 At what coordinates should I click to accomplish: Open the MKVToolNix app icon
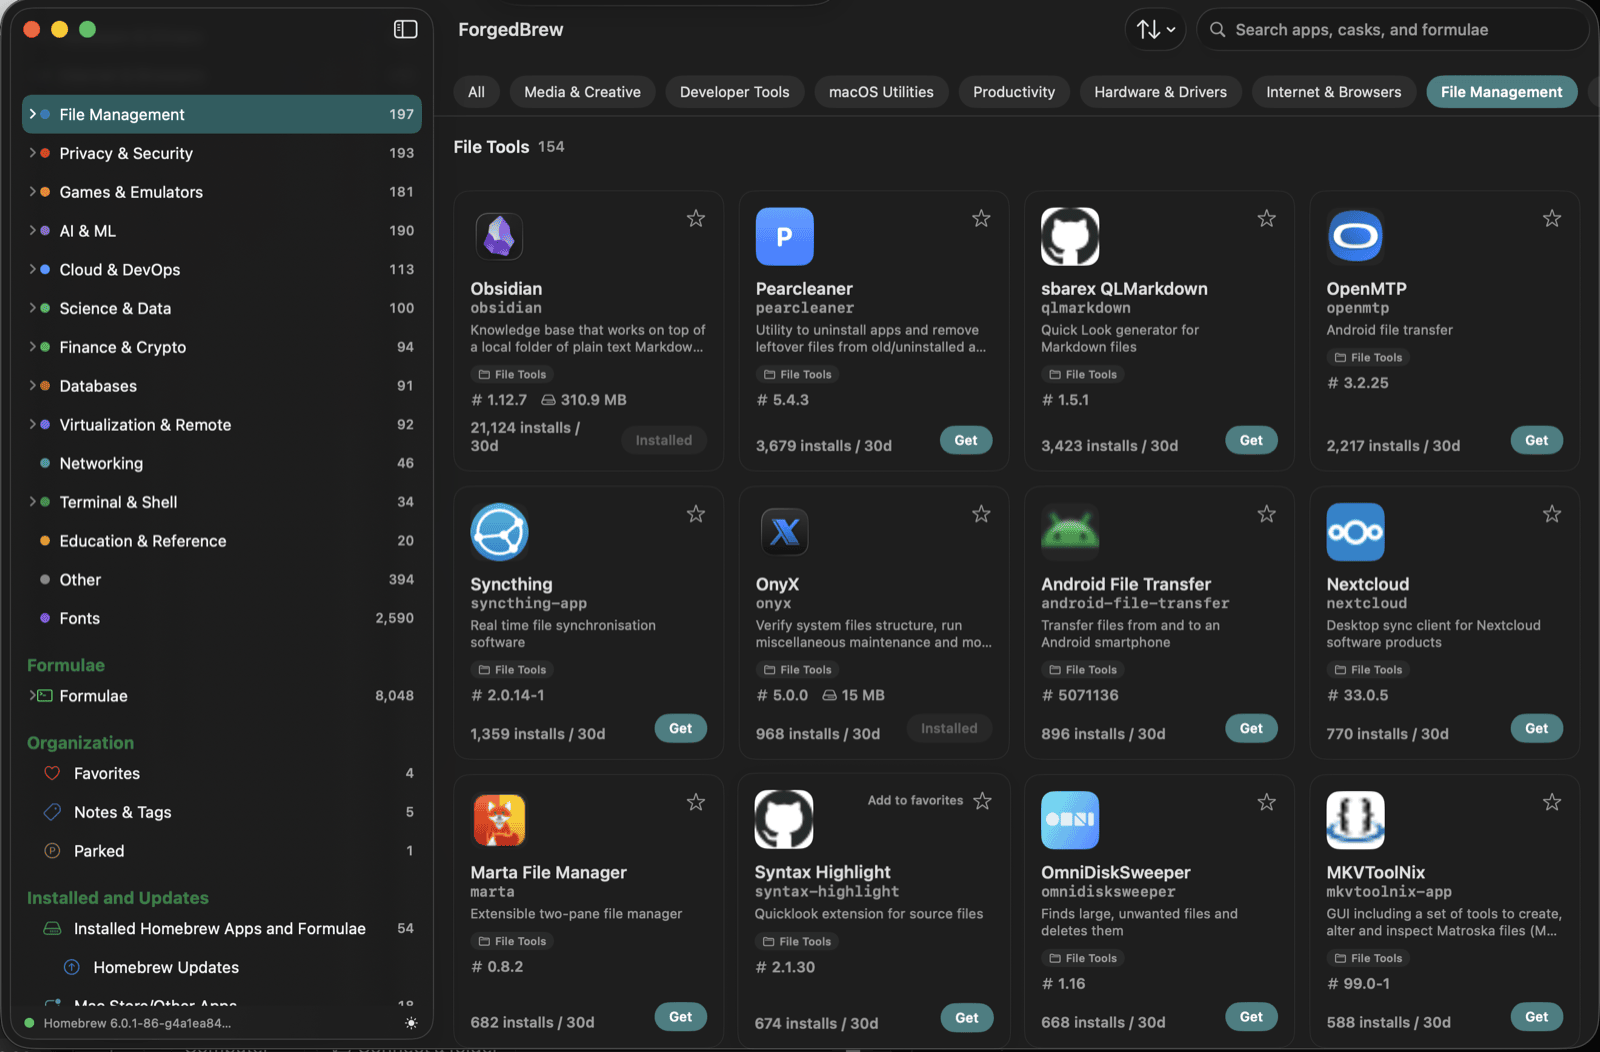1355,820
